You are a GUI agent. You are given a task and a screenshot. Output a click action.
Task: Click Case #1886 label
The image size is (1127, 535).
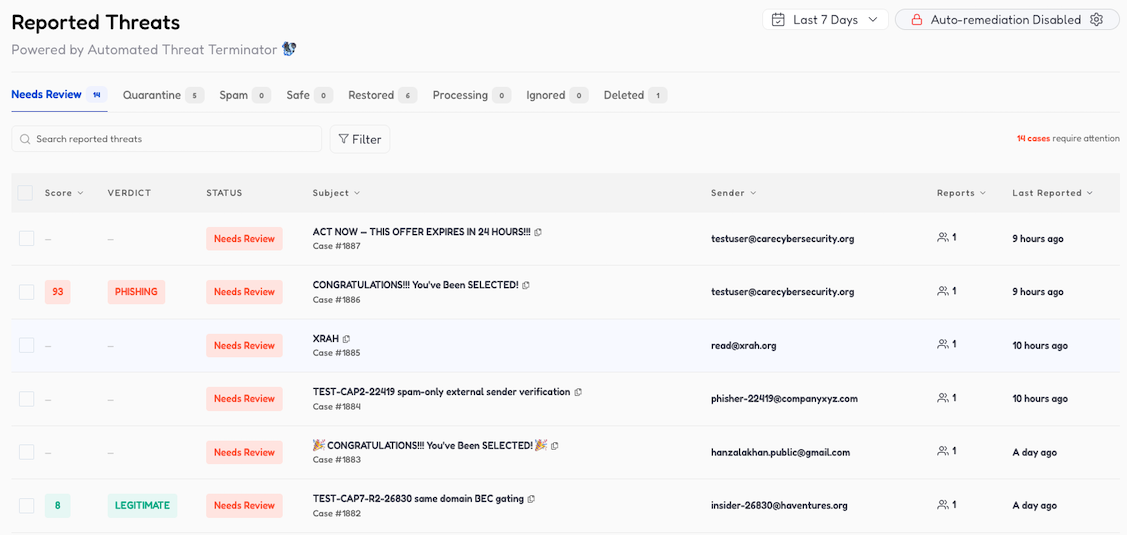pyautogui.click(x=336, y=300)
